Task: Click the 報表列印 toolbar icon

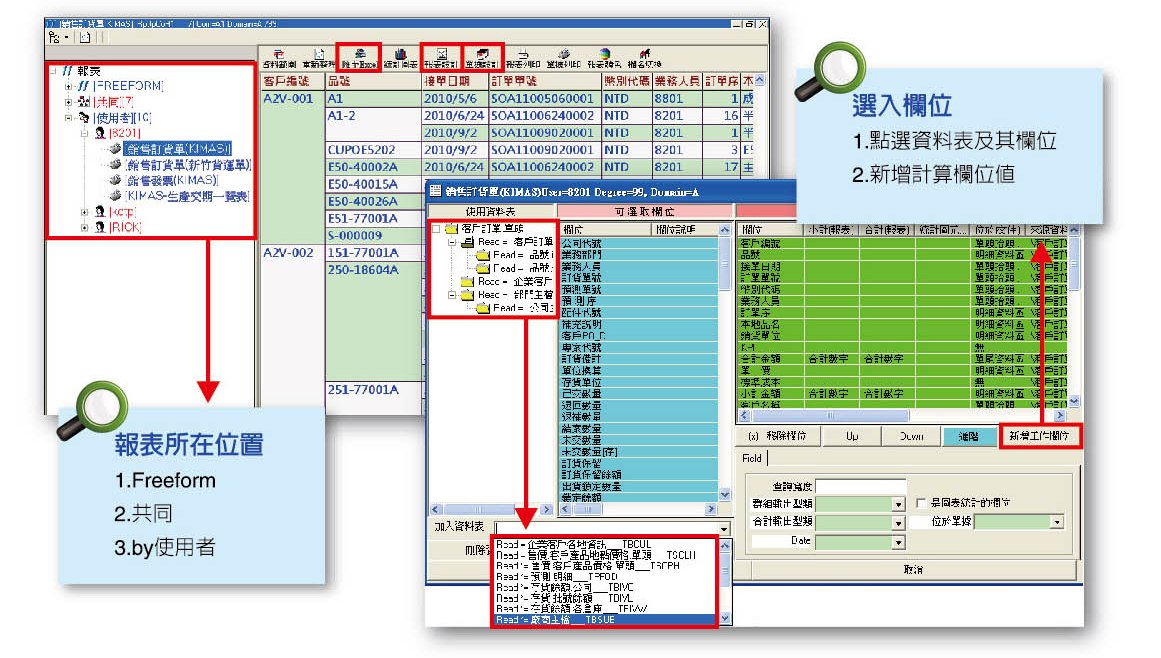Action: click(522, 56)
